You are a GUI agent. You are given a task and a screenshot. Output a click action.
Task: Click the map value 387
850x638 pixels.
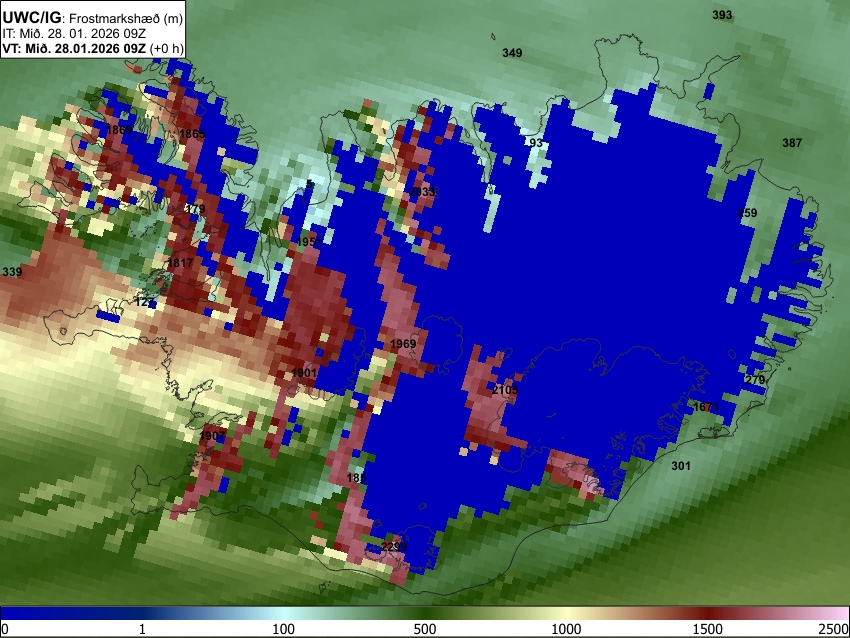[x=792, y=143]
